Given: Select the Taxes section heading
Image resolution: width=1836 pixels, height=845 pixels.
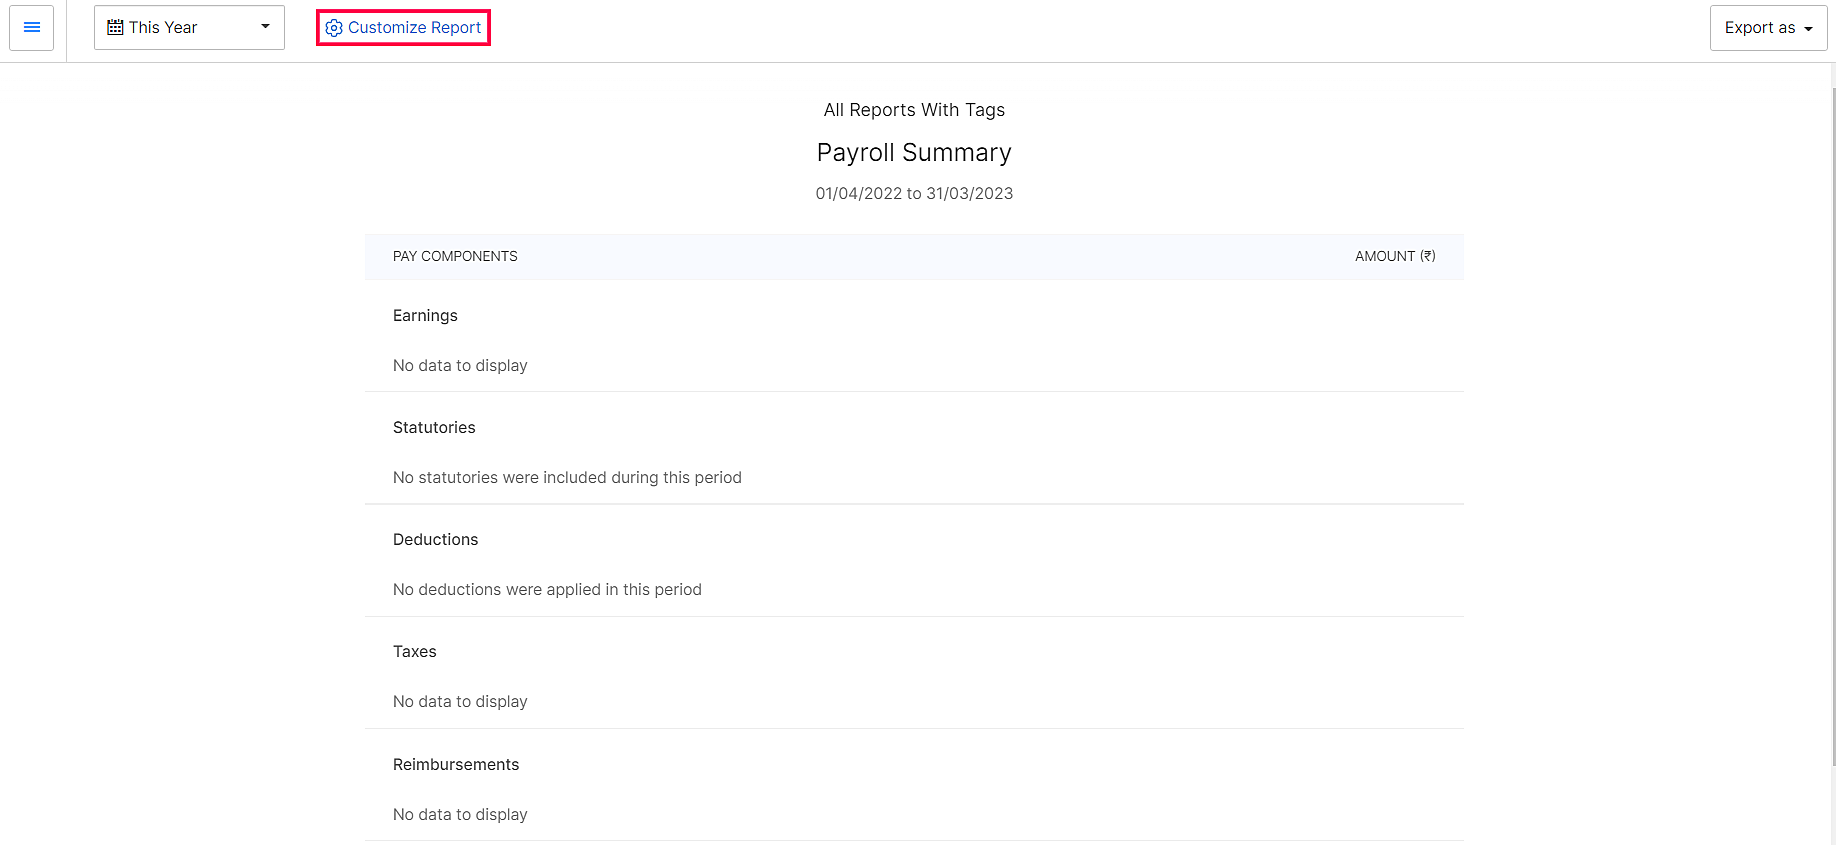Looking at the screenshot, I should (414, 652).
